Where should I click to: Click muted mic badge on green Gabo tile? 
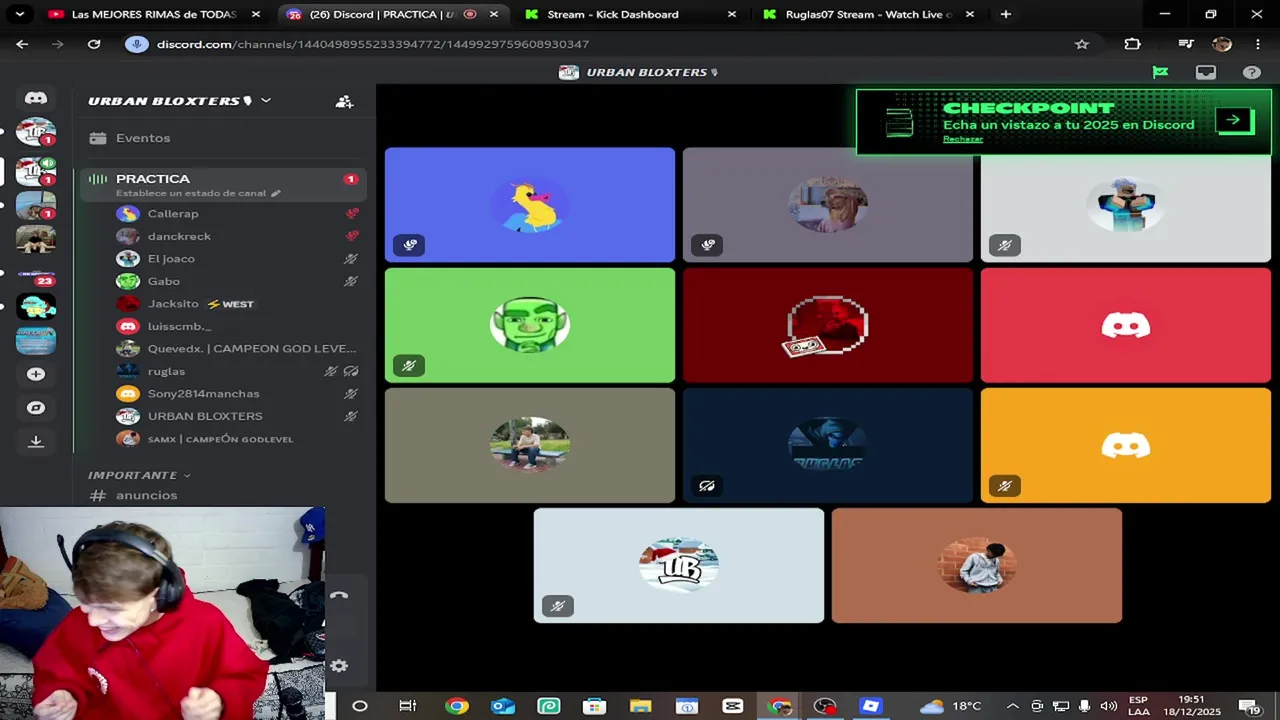tap(408, 366)
